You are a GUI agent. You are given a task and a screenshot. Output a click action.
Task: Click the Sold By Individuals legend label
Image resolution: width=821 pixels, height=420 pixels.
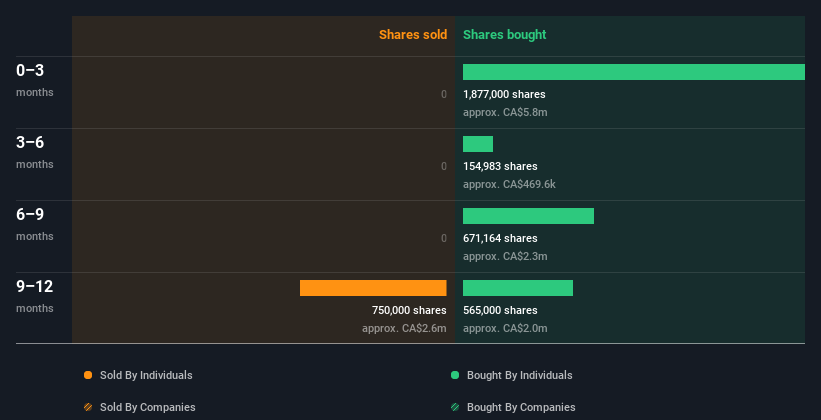146,375
